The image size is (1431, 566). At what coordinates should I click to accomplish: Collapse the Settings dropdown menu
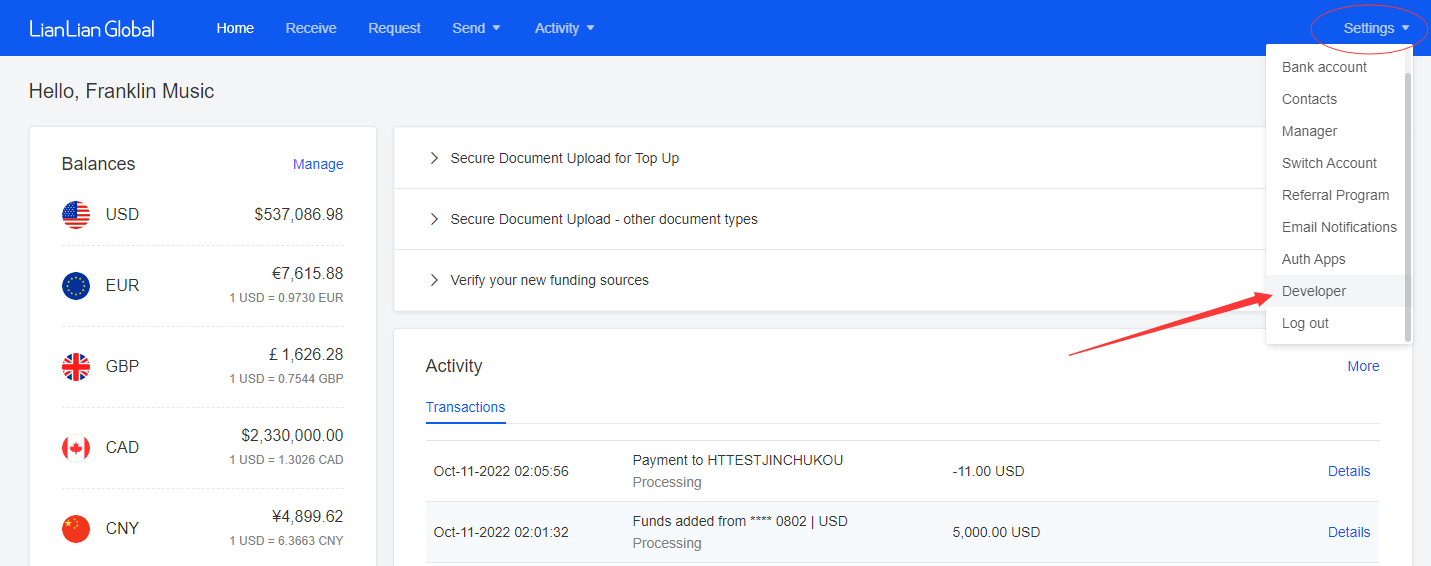(1376, 28)
